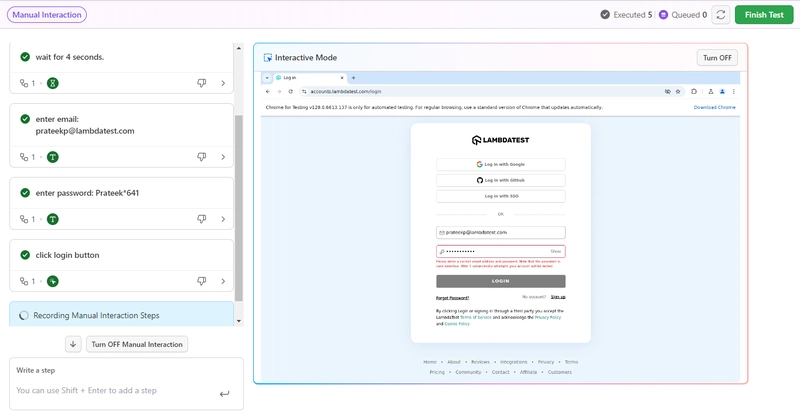800x419 pixels.
Task: Expand the 'wait for 4 seconds' step
Action: (x=223, y=83)
